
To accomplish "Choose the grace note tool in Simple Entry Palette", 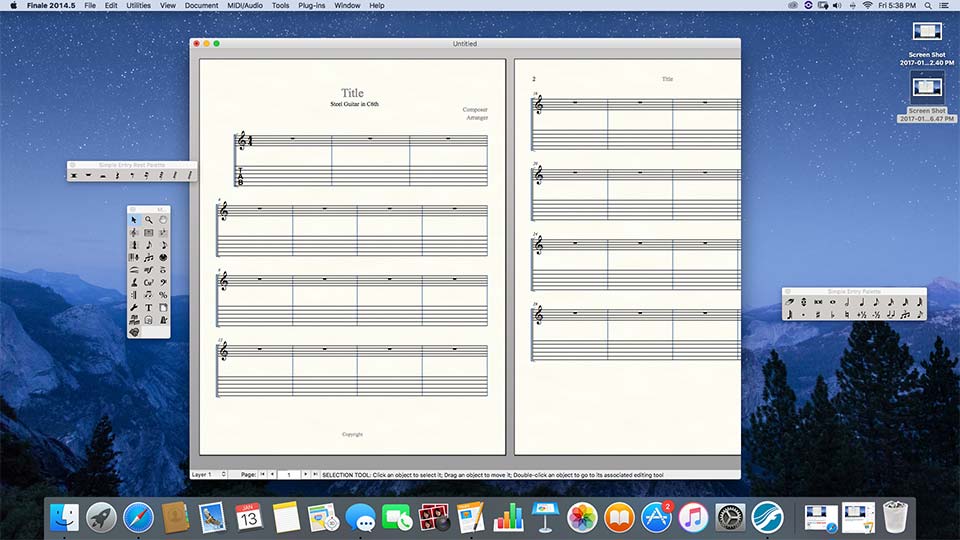I will pyautogui.click(x=920, y=315).
